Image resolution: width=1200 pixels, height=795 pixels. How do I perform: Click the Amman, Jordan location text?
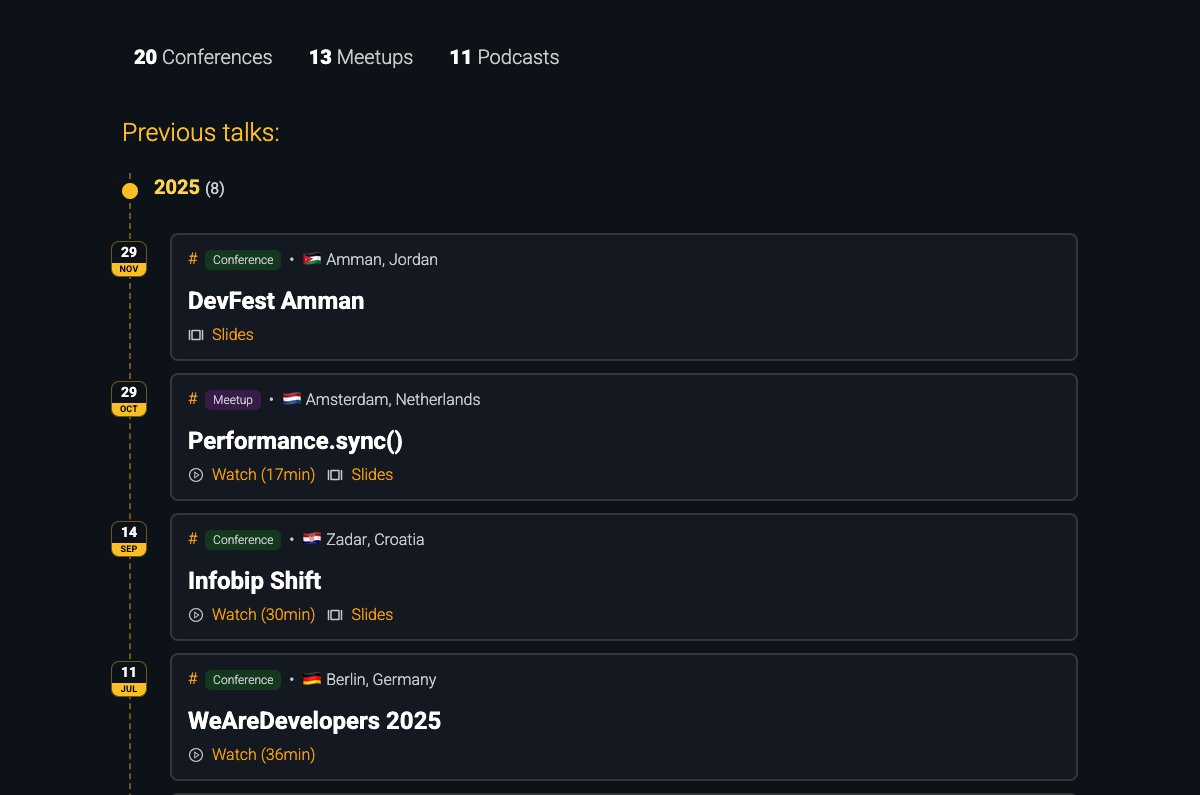click(x=382, y=260)
